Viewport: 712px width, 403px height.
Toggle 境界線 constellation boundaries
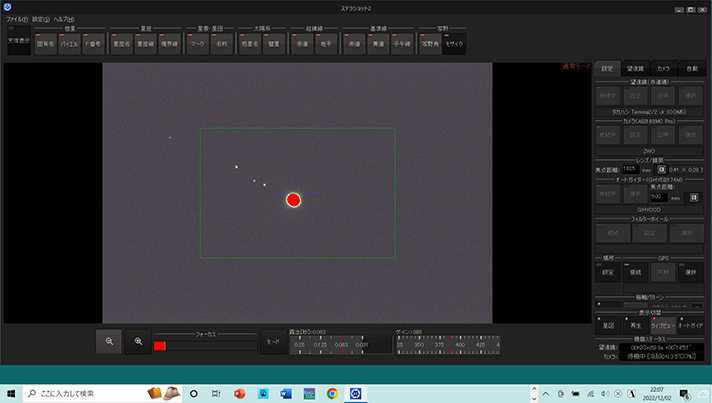tap(170, 44)
